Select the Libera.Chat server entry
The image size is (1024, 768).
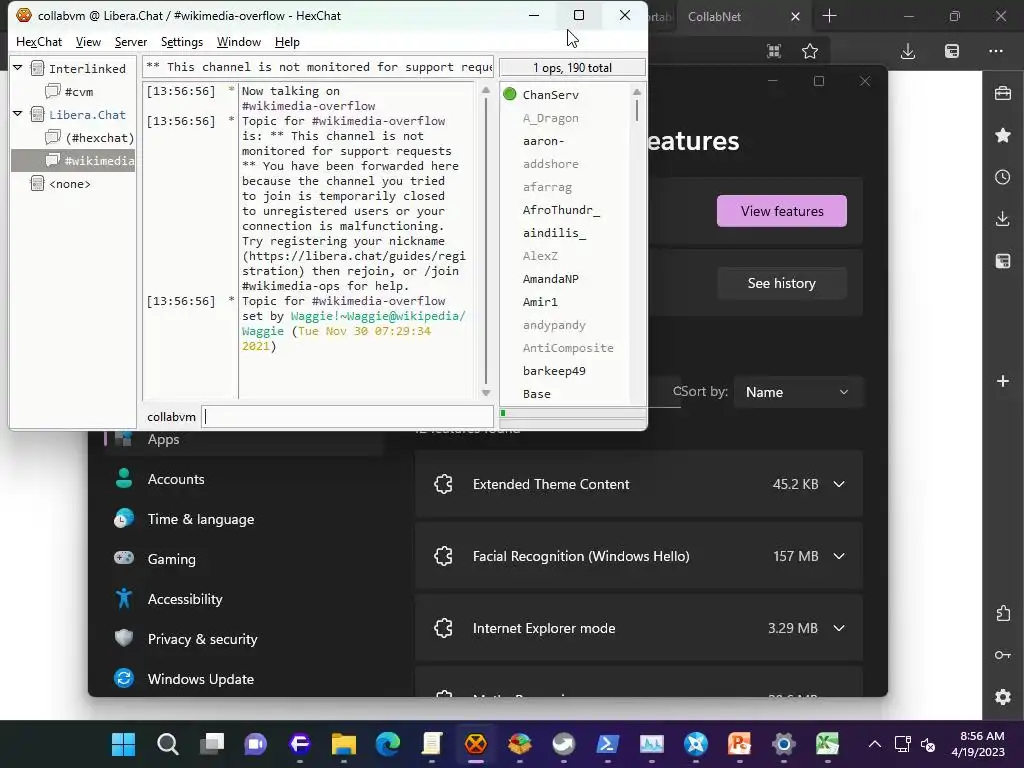[x=87, y=115]
